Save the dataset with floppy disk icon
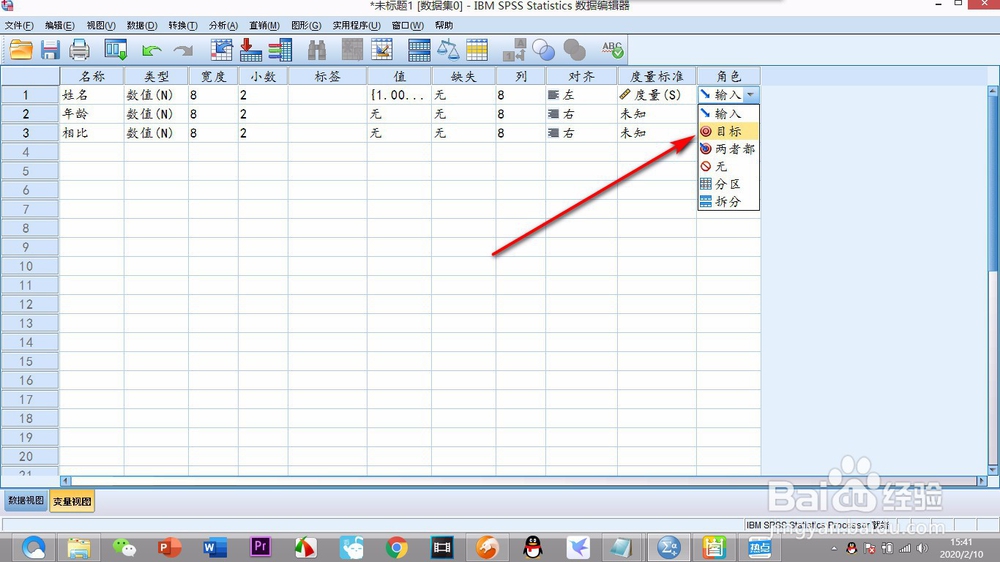 tap(50, 50)
